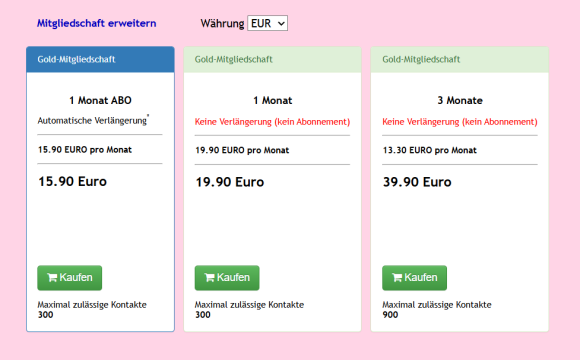Click Kaufen for the 1 Monat ABO plan
Viewport: 580px width, 360px height.
(x=70, y=277)
